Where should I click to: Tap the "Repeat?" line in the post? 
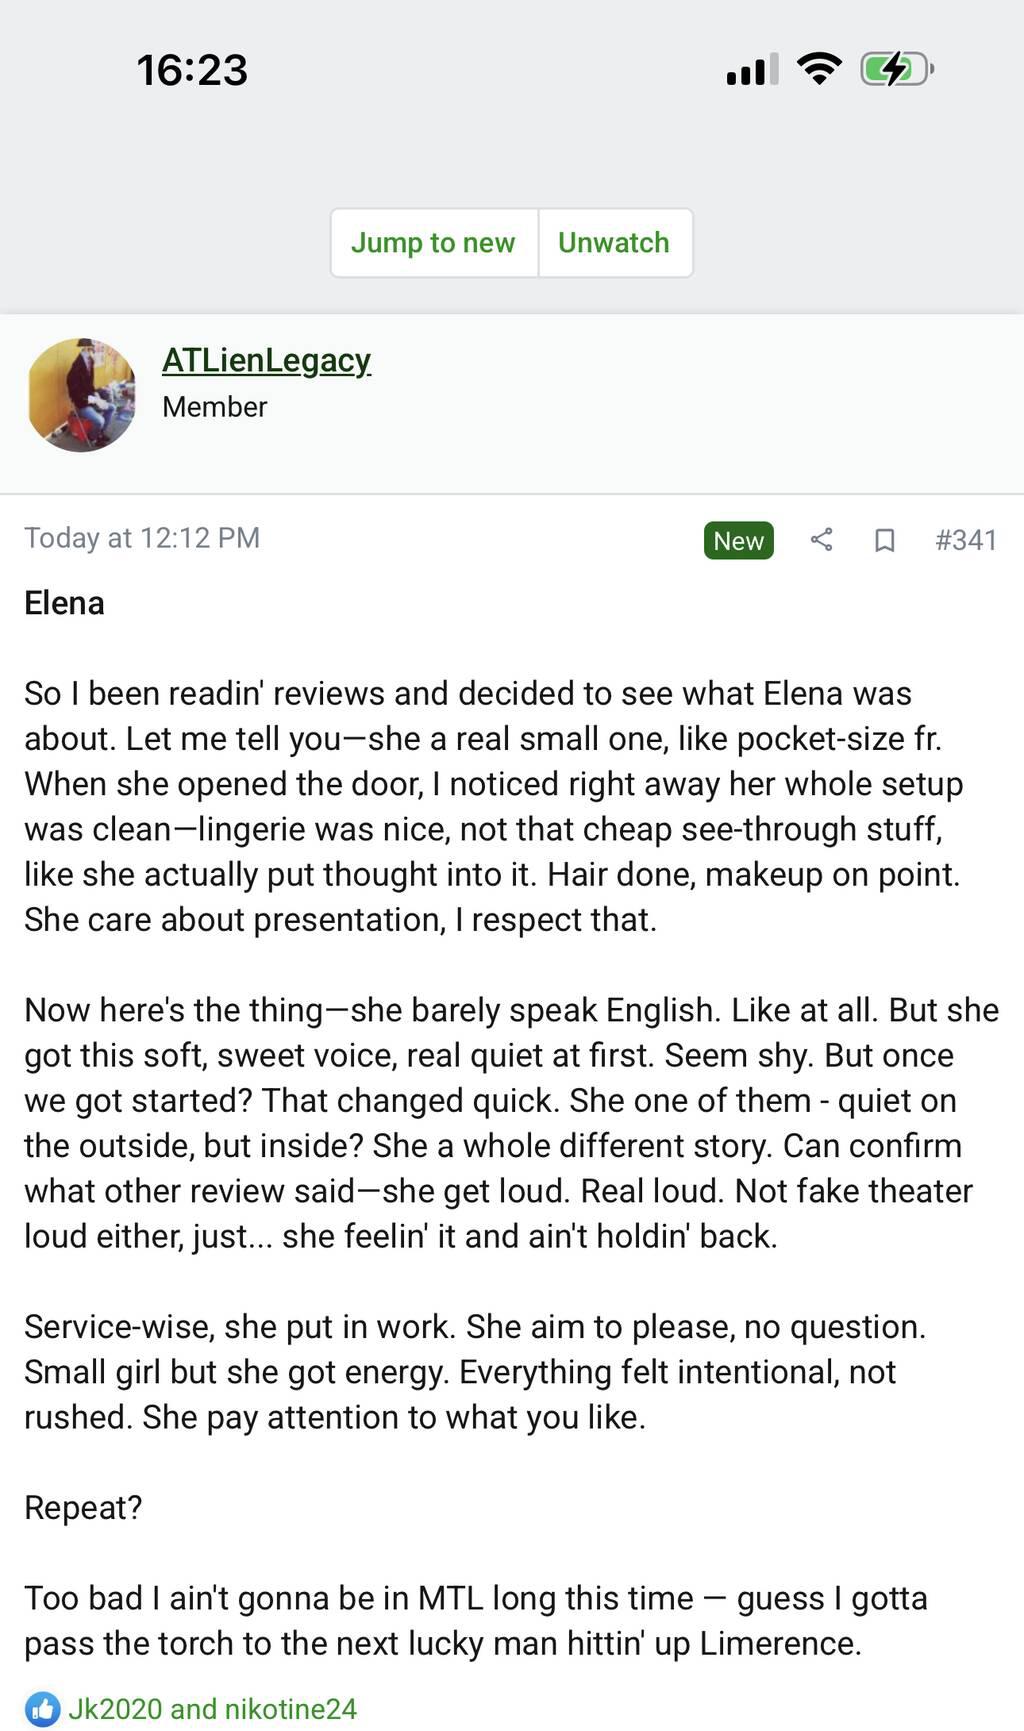[x=83, y=1507]
